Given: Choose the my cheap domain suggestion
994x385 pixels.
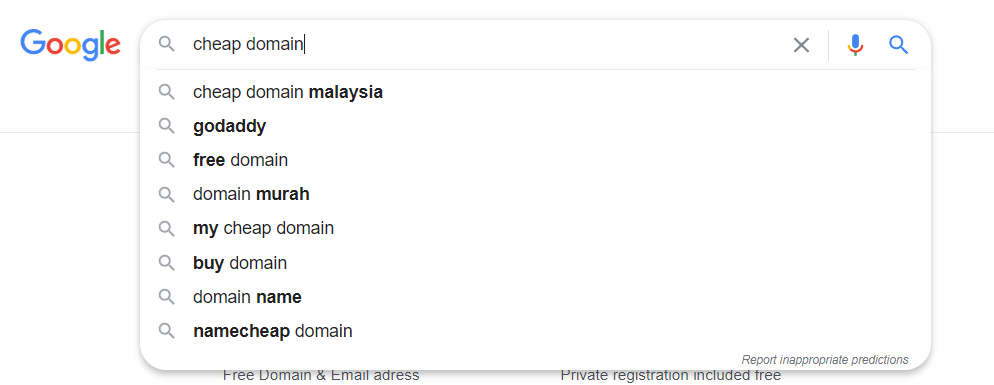Looking at the screenshot, I should tap(535, 228).
